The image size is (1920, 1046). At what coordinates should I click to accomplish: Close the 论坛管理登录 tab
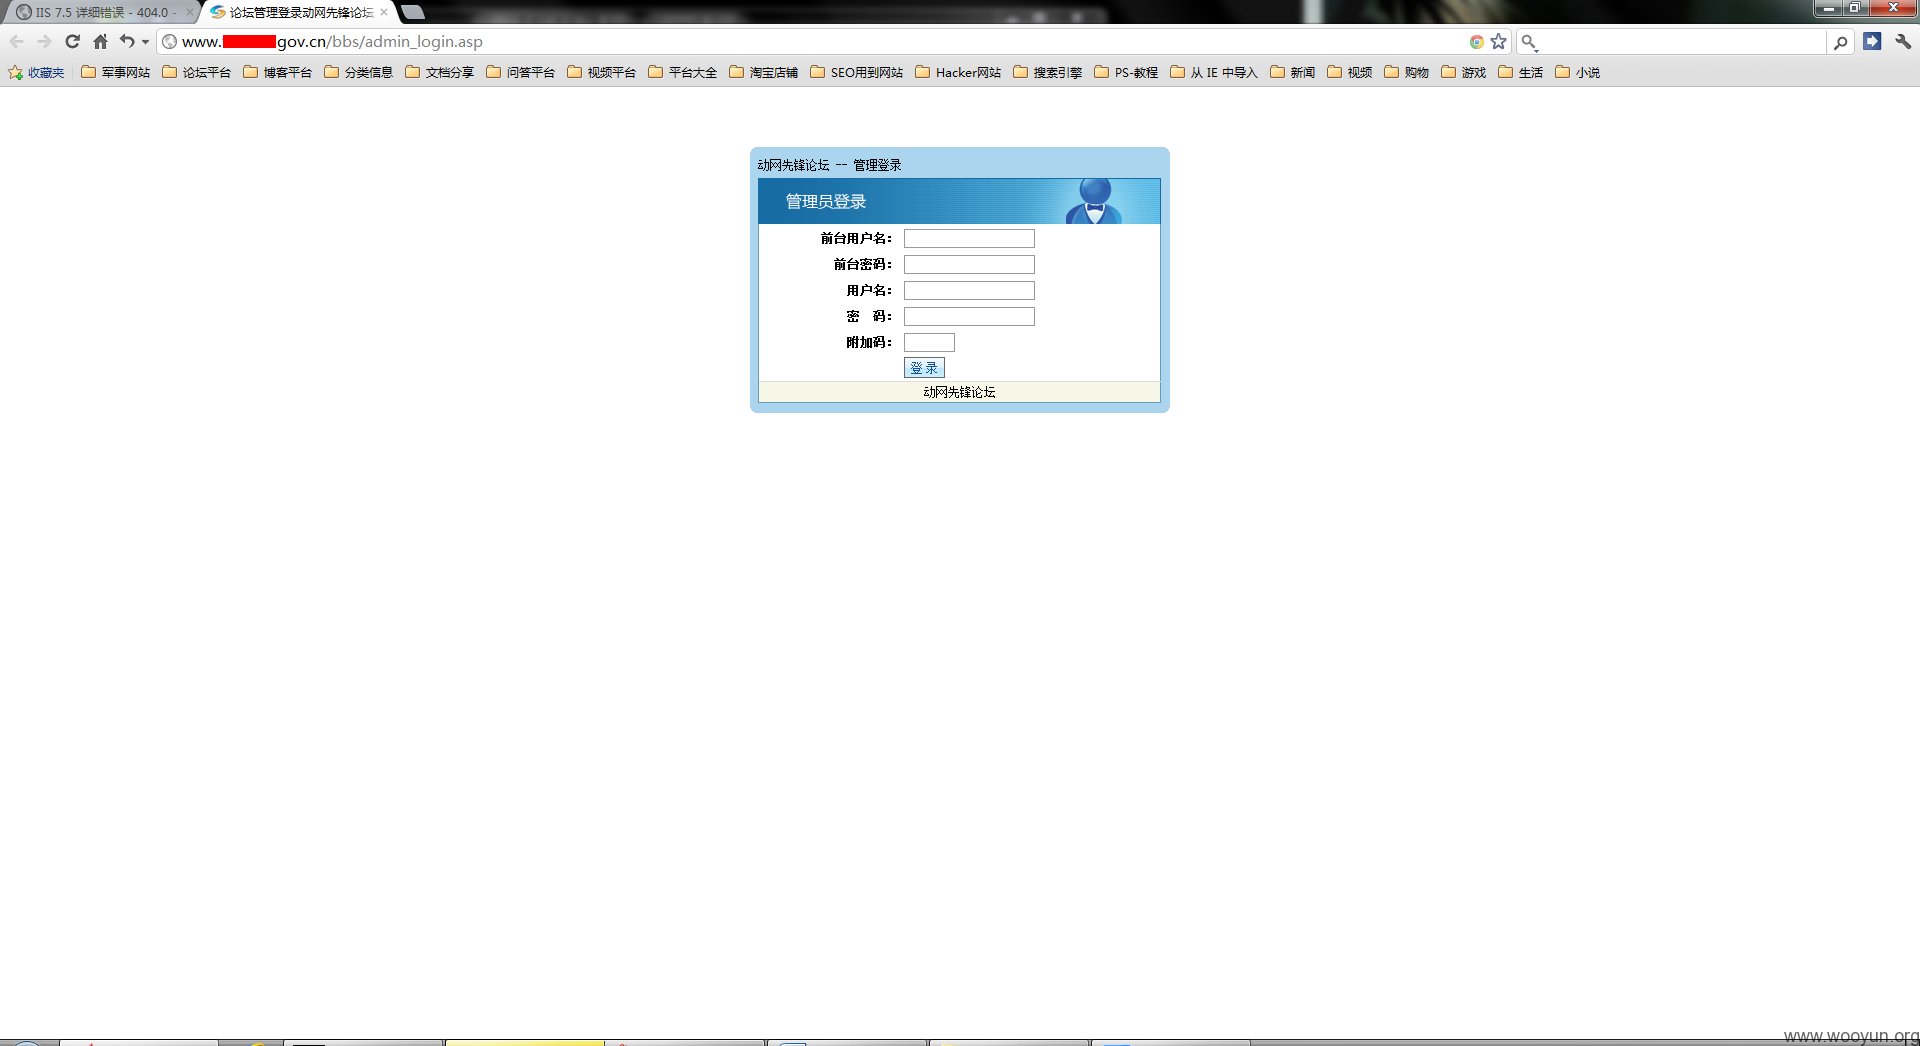(384, 12)
